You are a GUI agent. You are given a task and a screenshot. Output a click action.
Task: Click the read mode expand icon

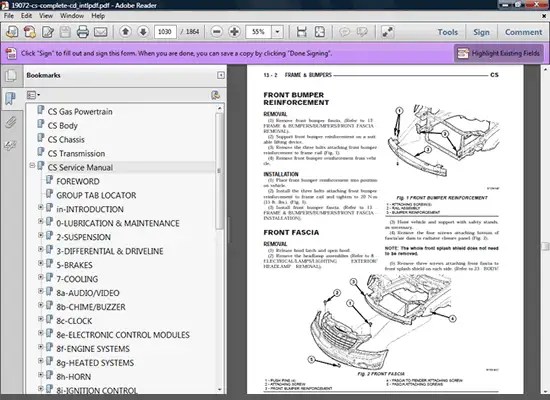pyautogui.click(x=387, y=32)
